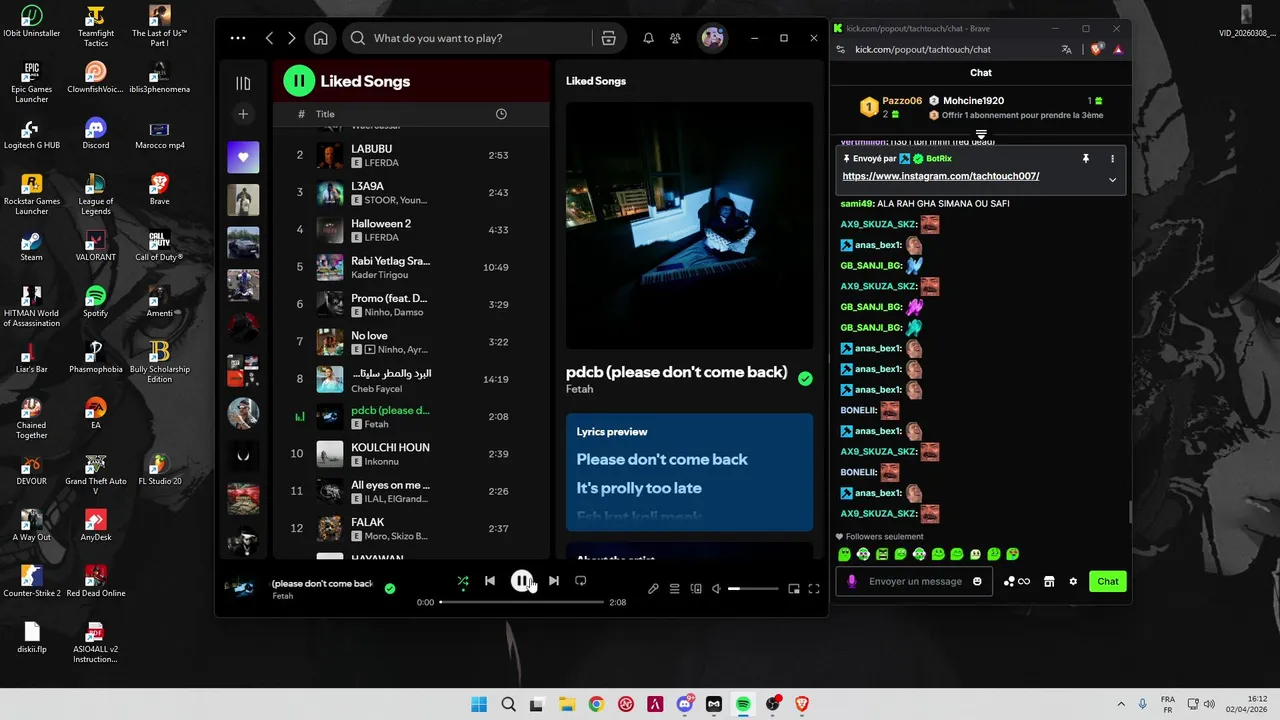Open the Friend Activity icon

(676, 38)
